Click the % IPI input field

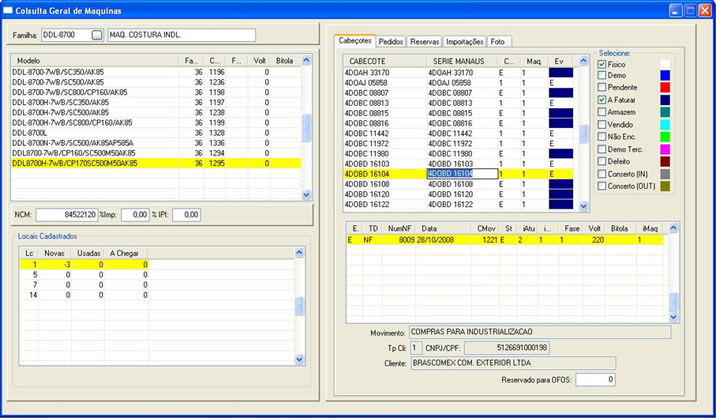tap(186, 215)
